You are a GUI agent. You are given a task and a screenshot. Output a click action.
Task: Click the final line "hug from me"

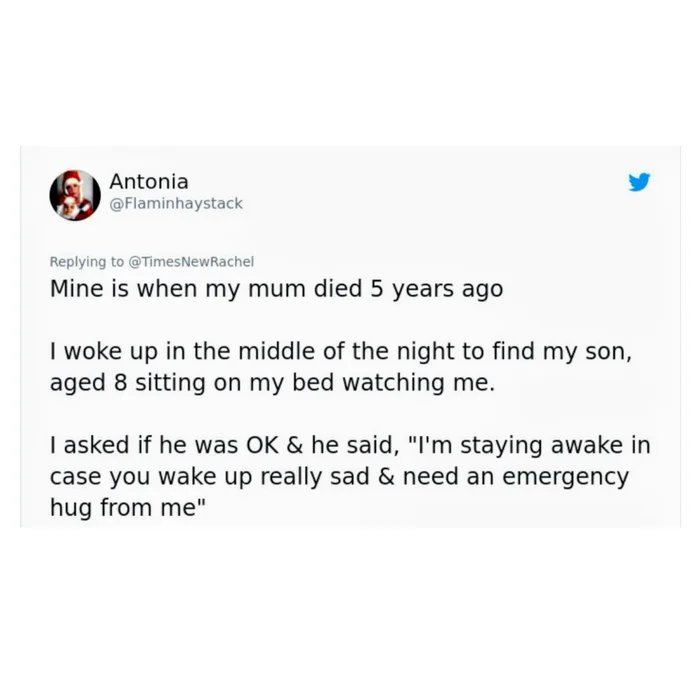point(128,508)
